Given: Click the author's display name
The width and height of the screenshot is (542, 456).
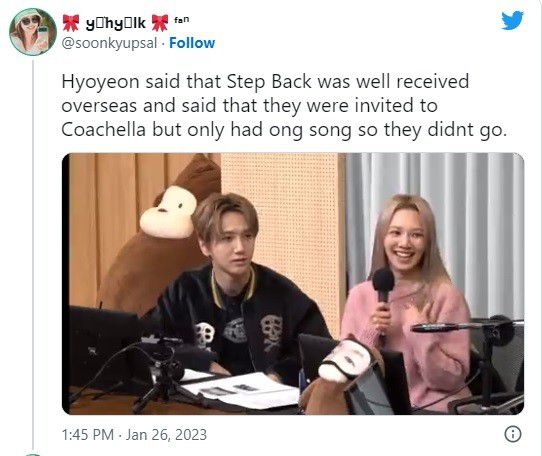Looking at the screenshot, I should pos(115,23).
